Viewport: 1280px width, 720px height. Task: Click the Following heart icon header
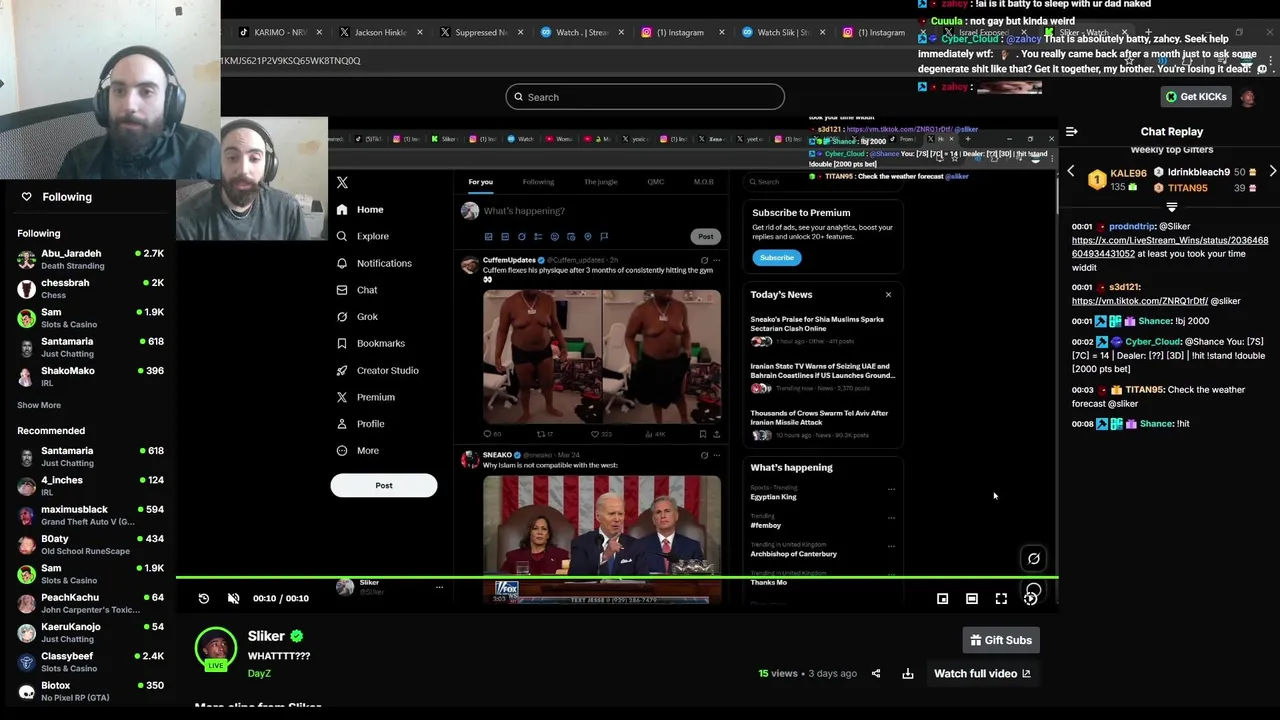(x=26, y=197)
